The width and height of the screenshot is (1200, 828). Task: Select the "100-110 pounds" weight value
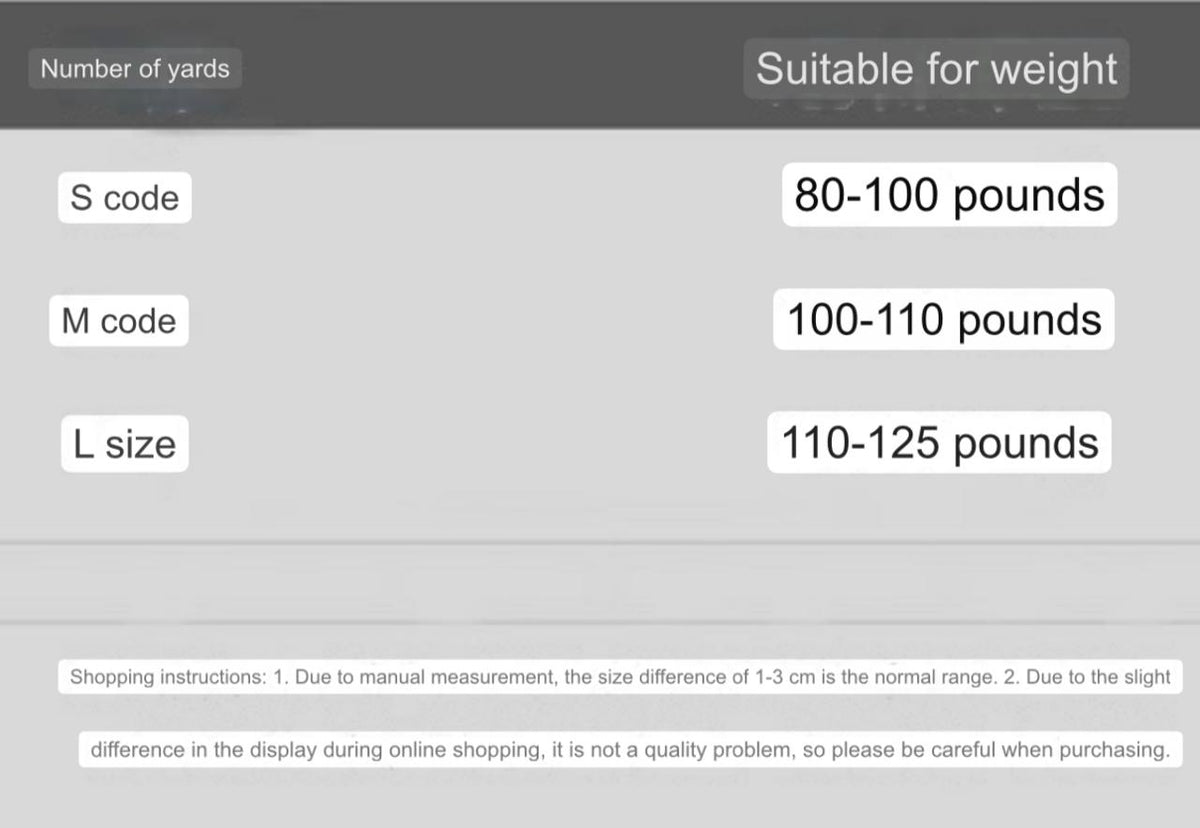pos(944,320)
